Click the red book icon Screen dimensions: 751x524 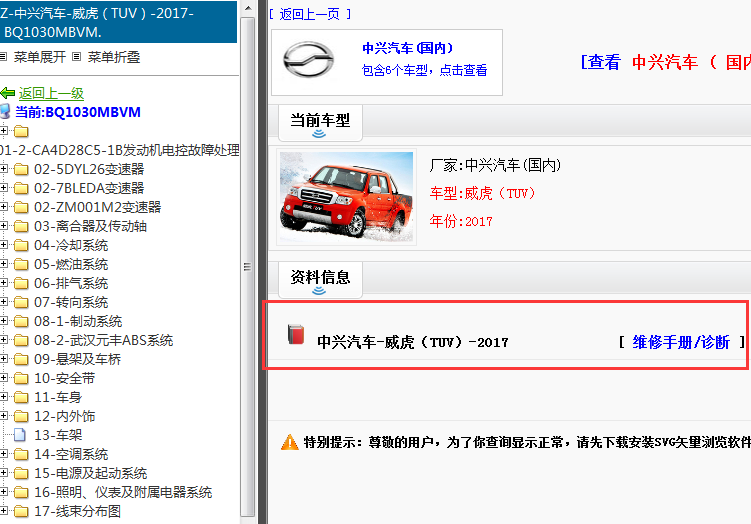(296, 334)
